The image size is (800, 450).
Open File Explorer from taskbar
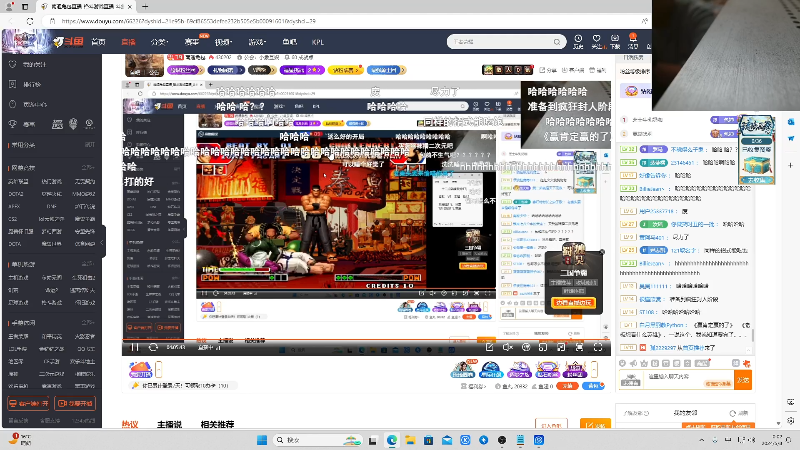[x=410, y=440]
